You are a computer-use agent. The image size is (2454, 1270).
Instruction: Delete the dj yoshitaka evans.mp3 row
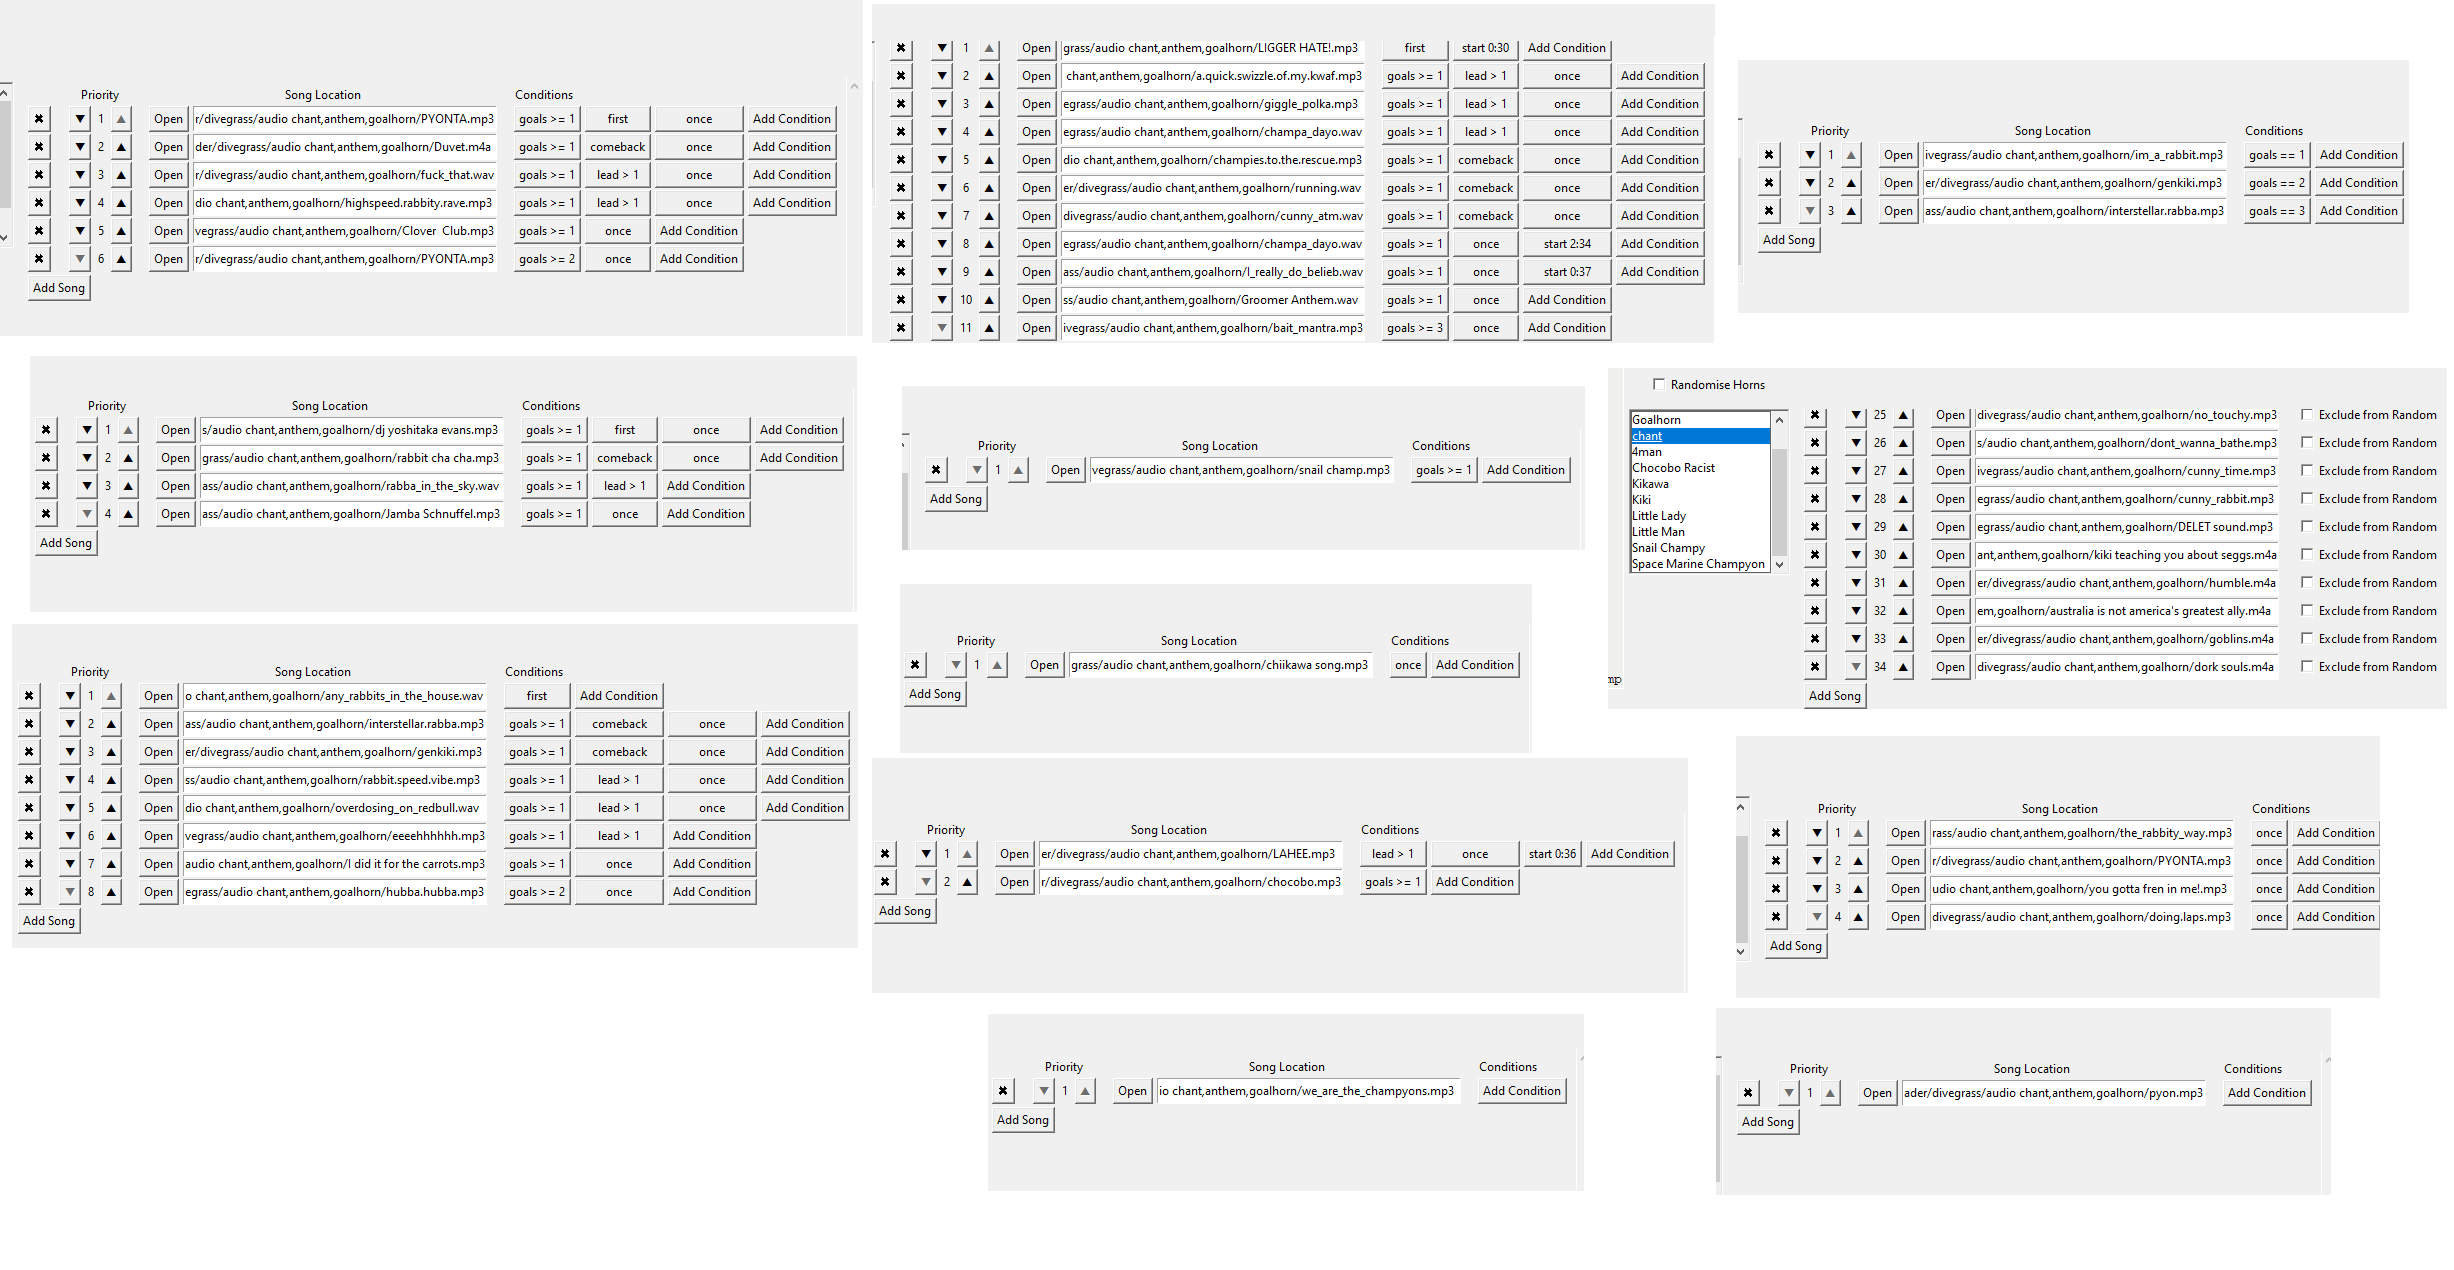coord(46,430)
